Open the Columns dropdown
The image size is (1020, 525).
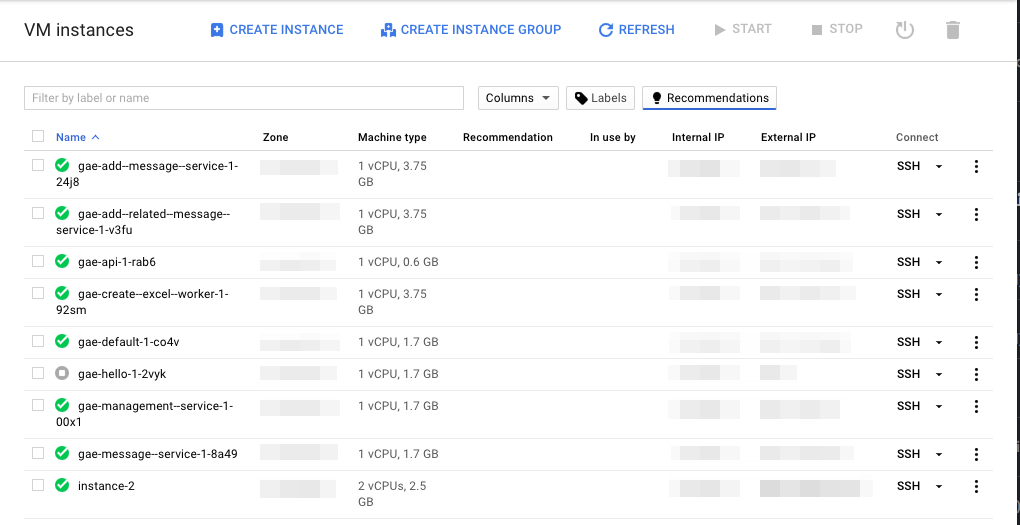(x=518, y=98)
